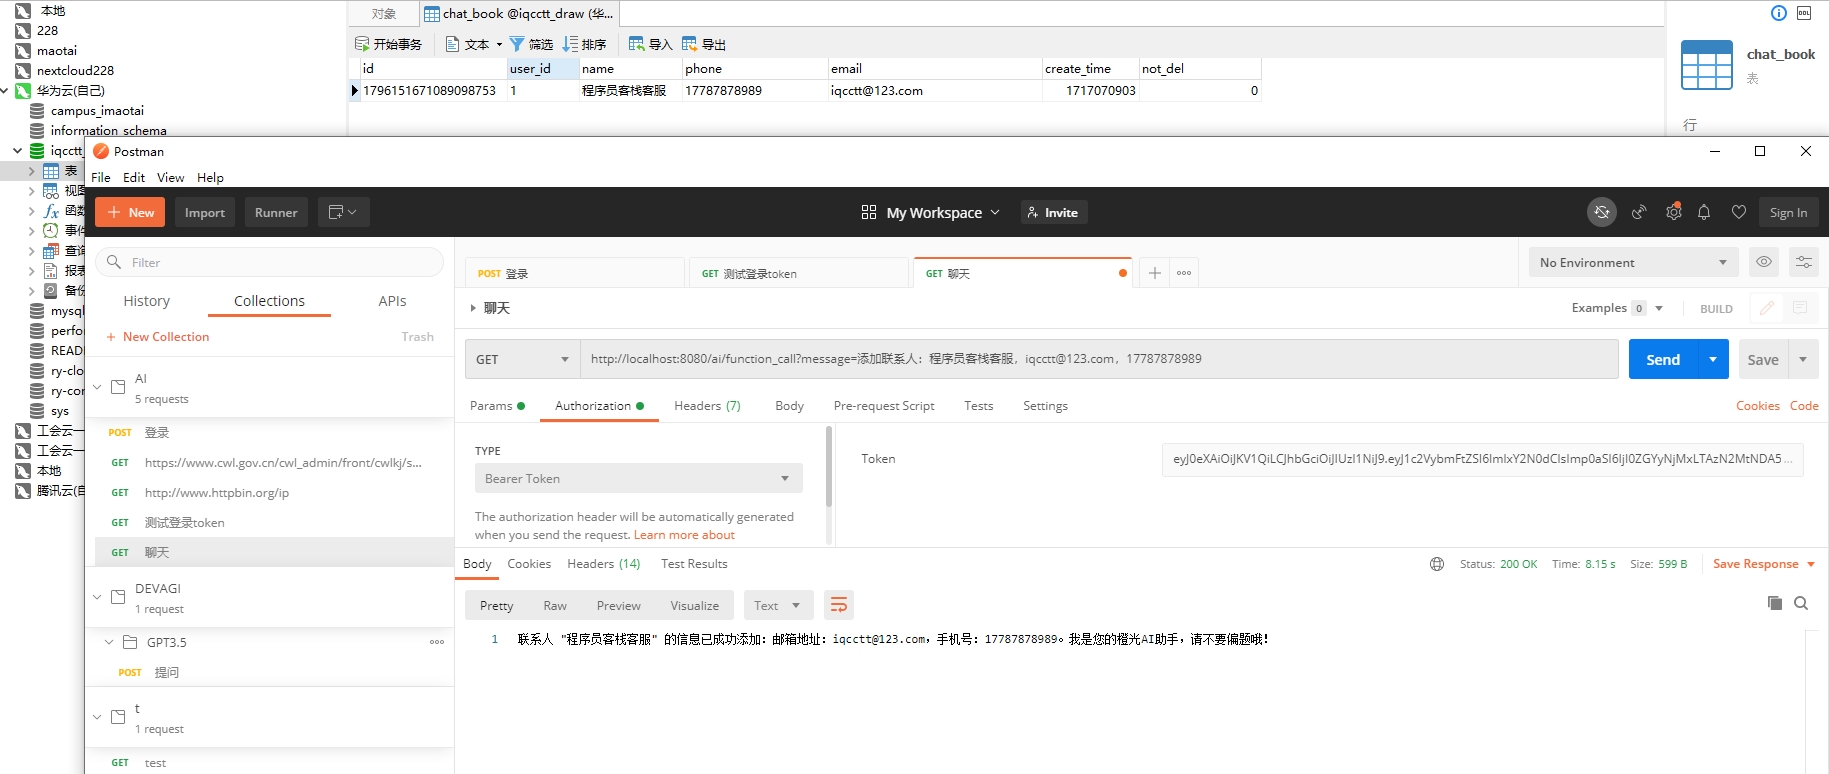Open the manage environments settings icon

click(1804, 262)
